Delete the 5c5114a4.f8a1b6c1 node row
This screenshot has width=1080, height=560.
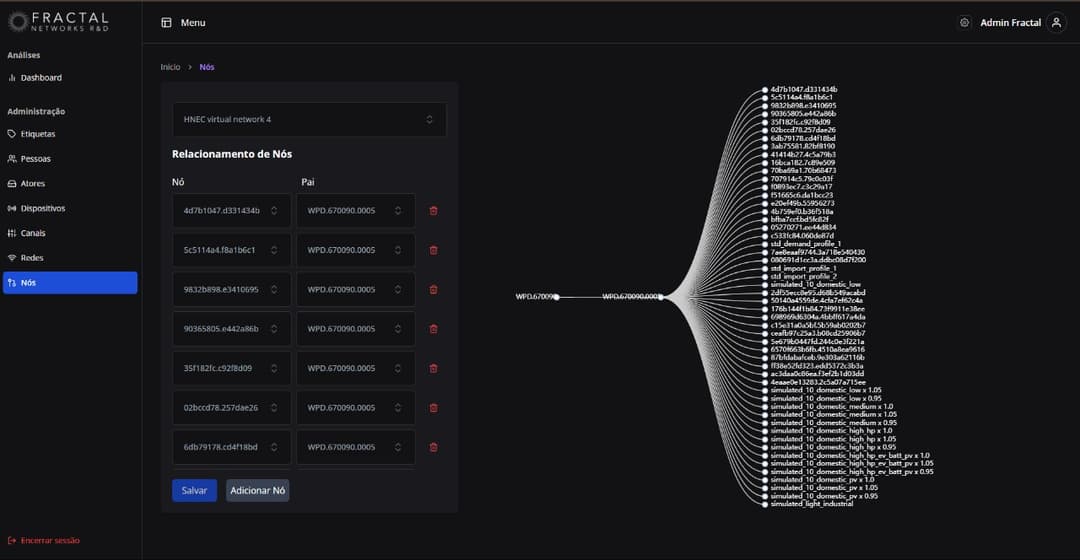(433, 250)
